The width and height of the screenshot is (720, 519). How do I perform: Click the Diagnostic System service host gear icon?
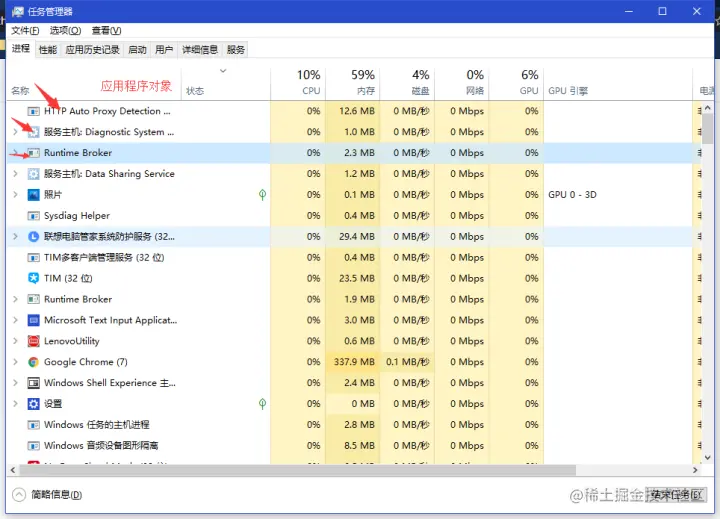click(34, 132)
